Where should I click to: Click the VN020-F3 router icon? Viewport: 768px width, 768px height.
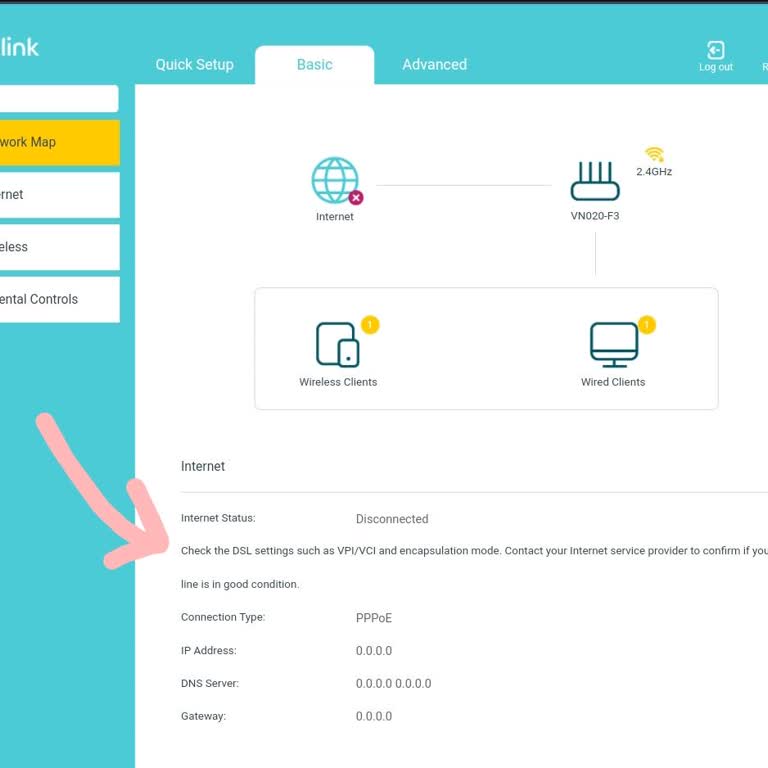595,181
